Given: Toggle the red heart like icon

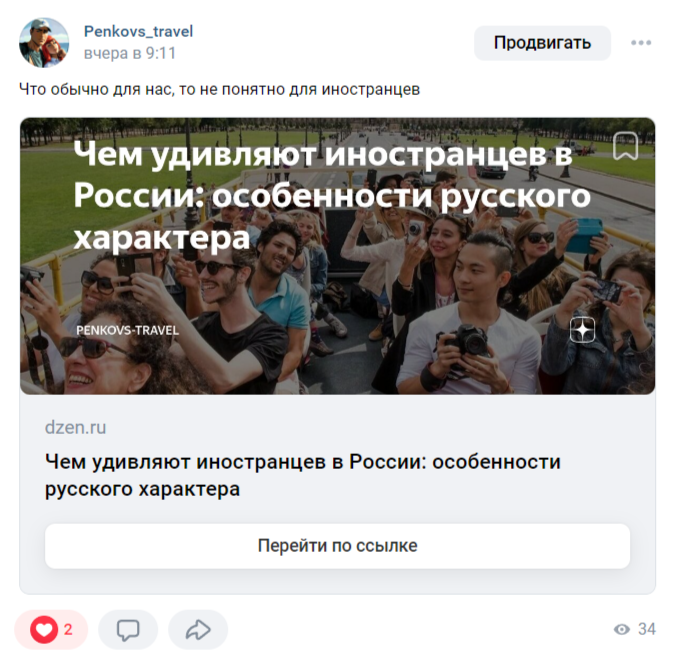Looking at the screenshot, I should [x=44, y=630].
